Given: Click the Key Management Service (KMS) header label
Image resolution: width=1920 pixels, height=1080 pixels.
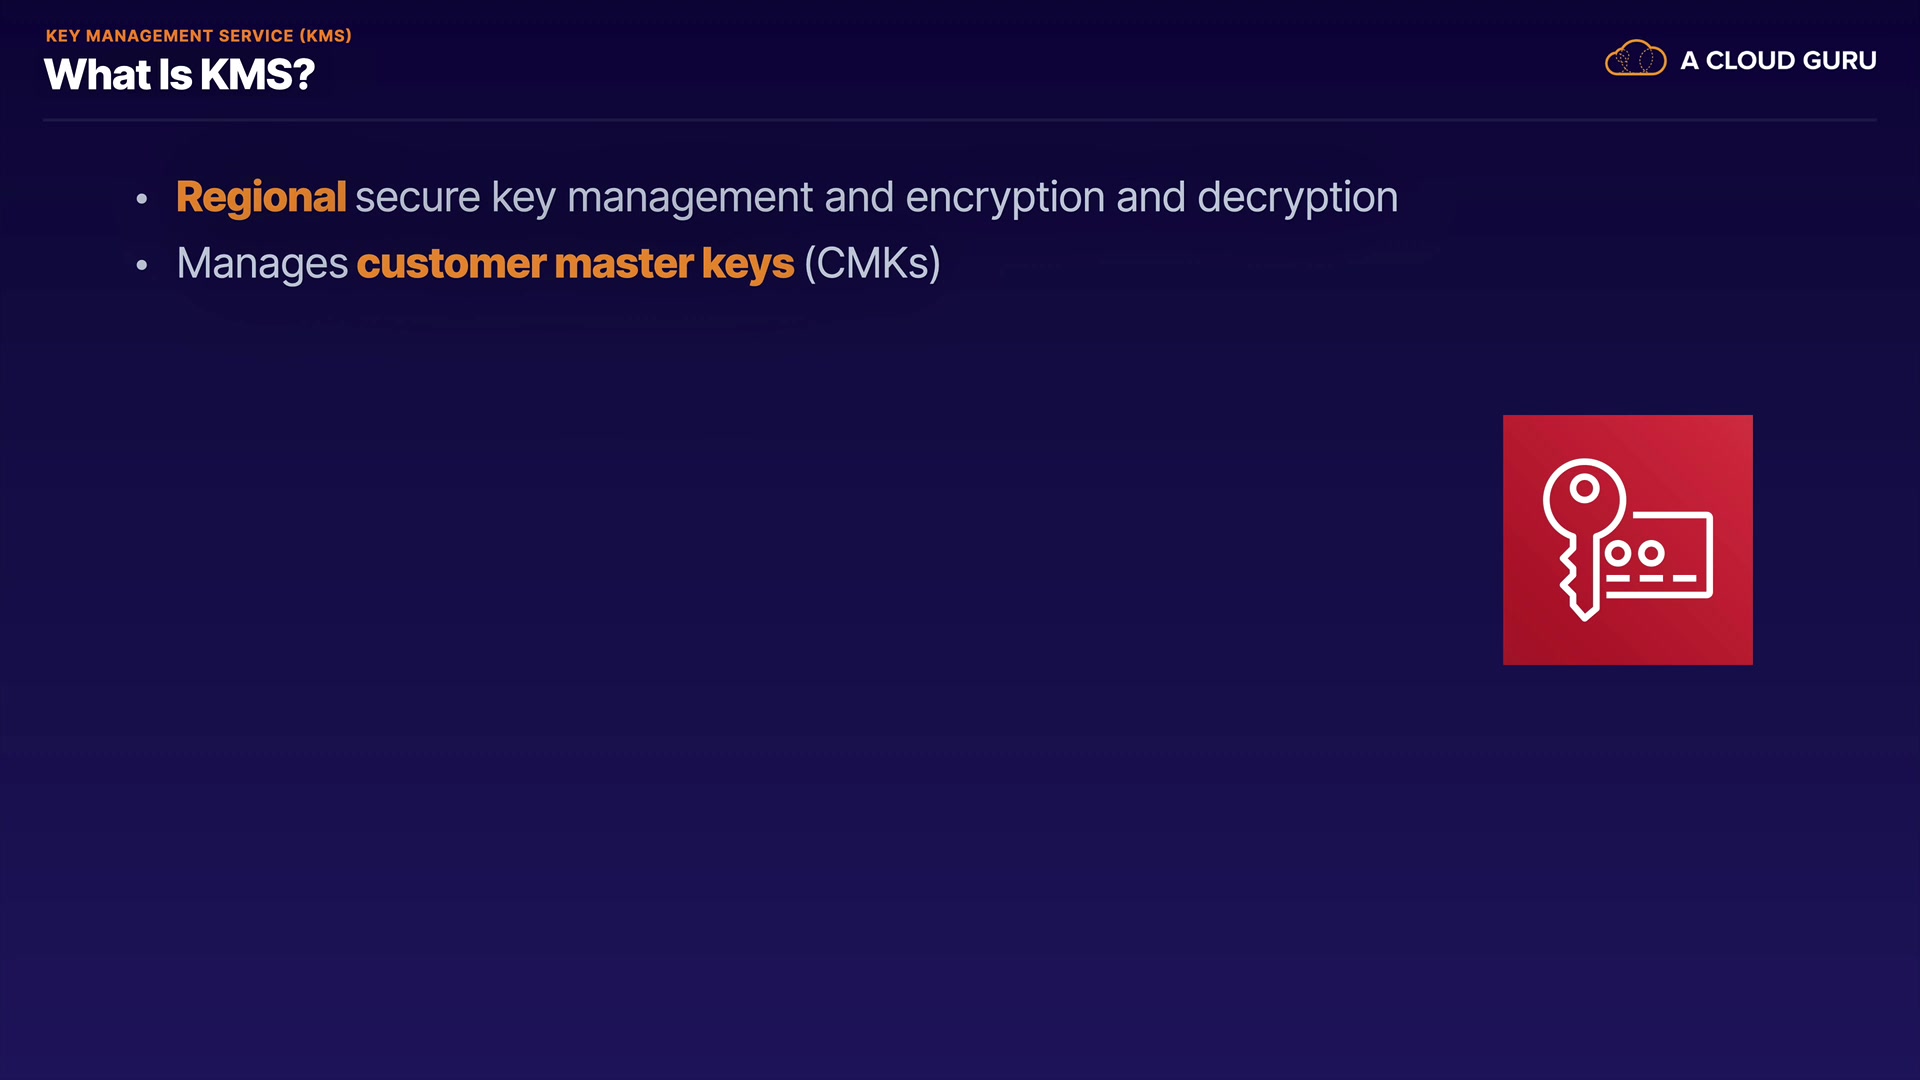Looking at the screenshot, I should click(x=198, y=36).
